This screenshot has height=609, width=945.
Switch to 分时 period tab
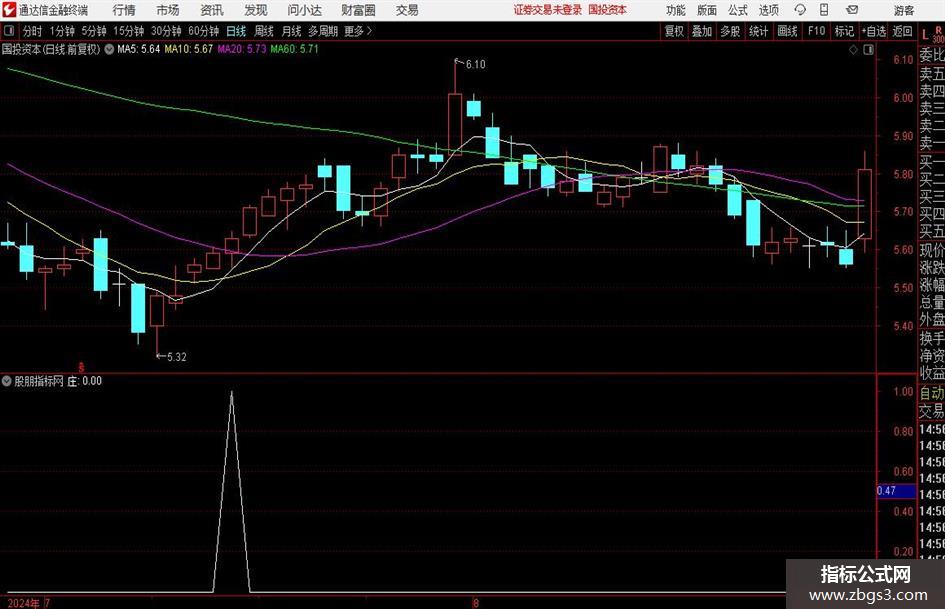(33, 31)
